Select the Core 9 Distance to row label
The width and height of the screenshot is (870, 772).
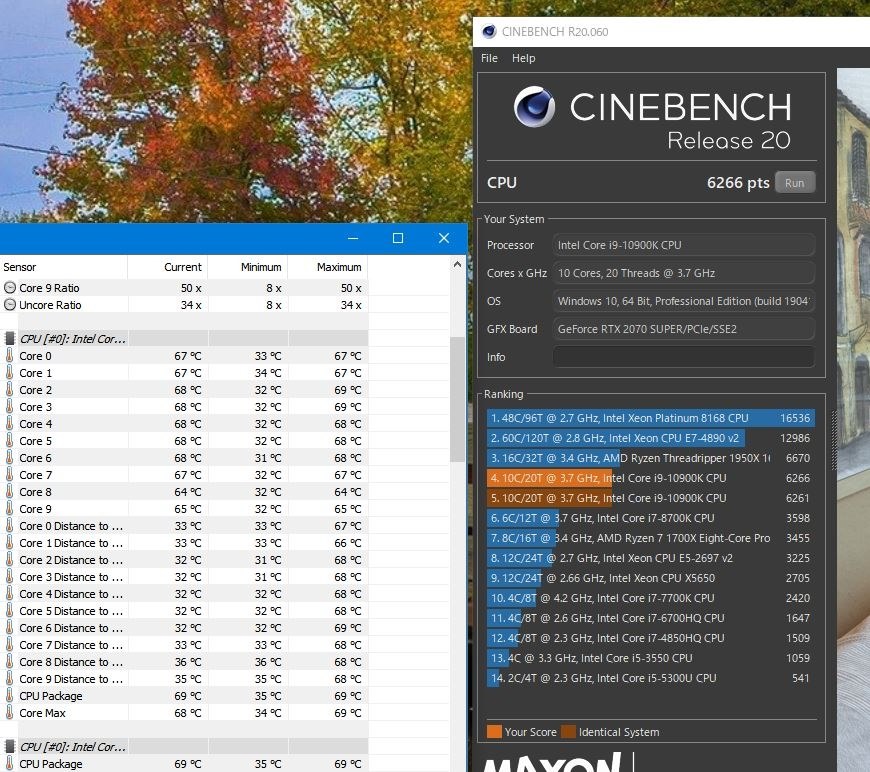tap(71, 679)
